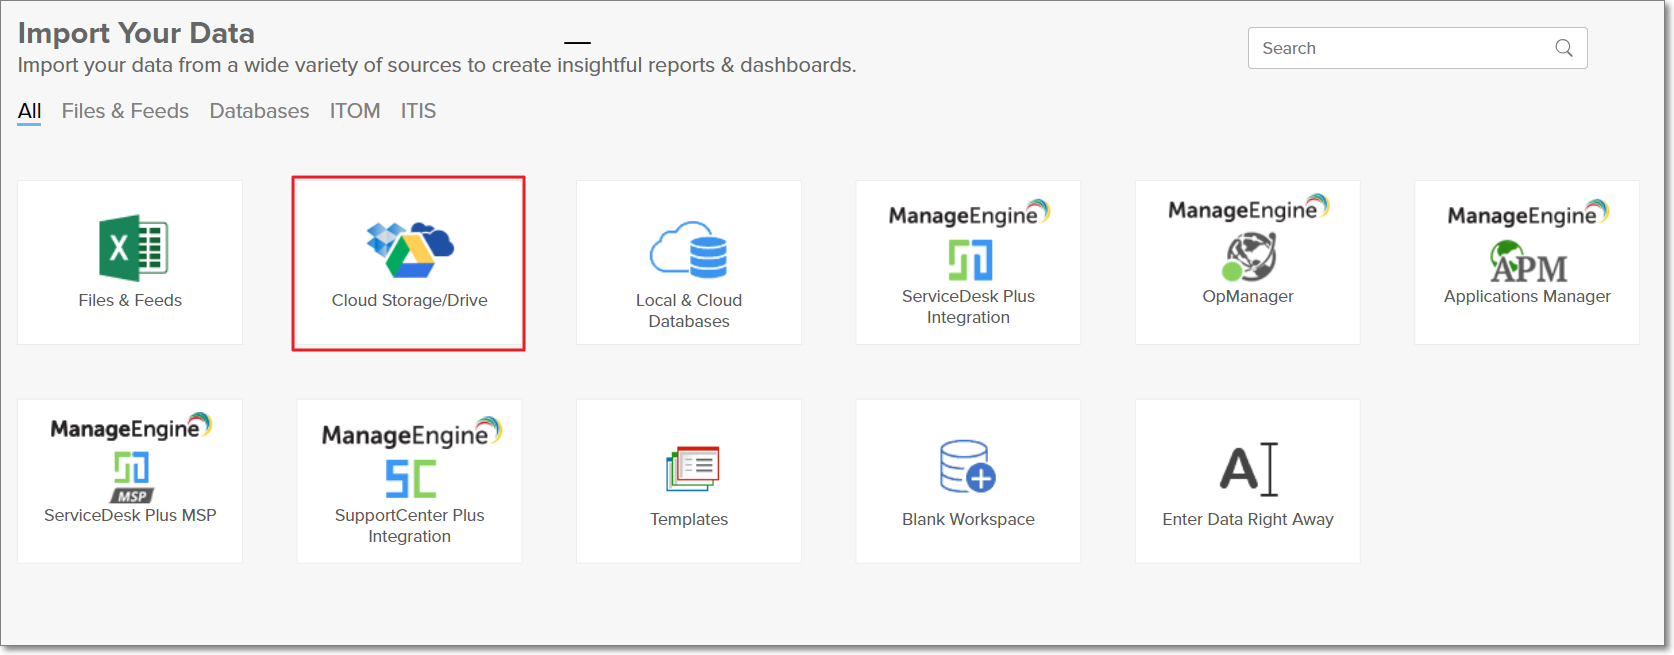This screenshot has height=655, width=1674.
Task: Focus the Search input field
Action: (1417, 48)
